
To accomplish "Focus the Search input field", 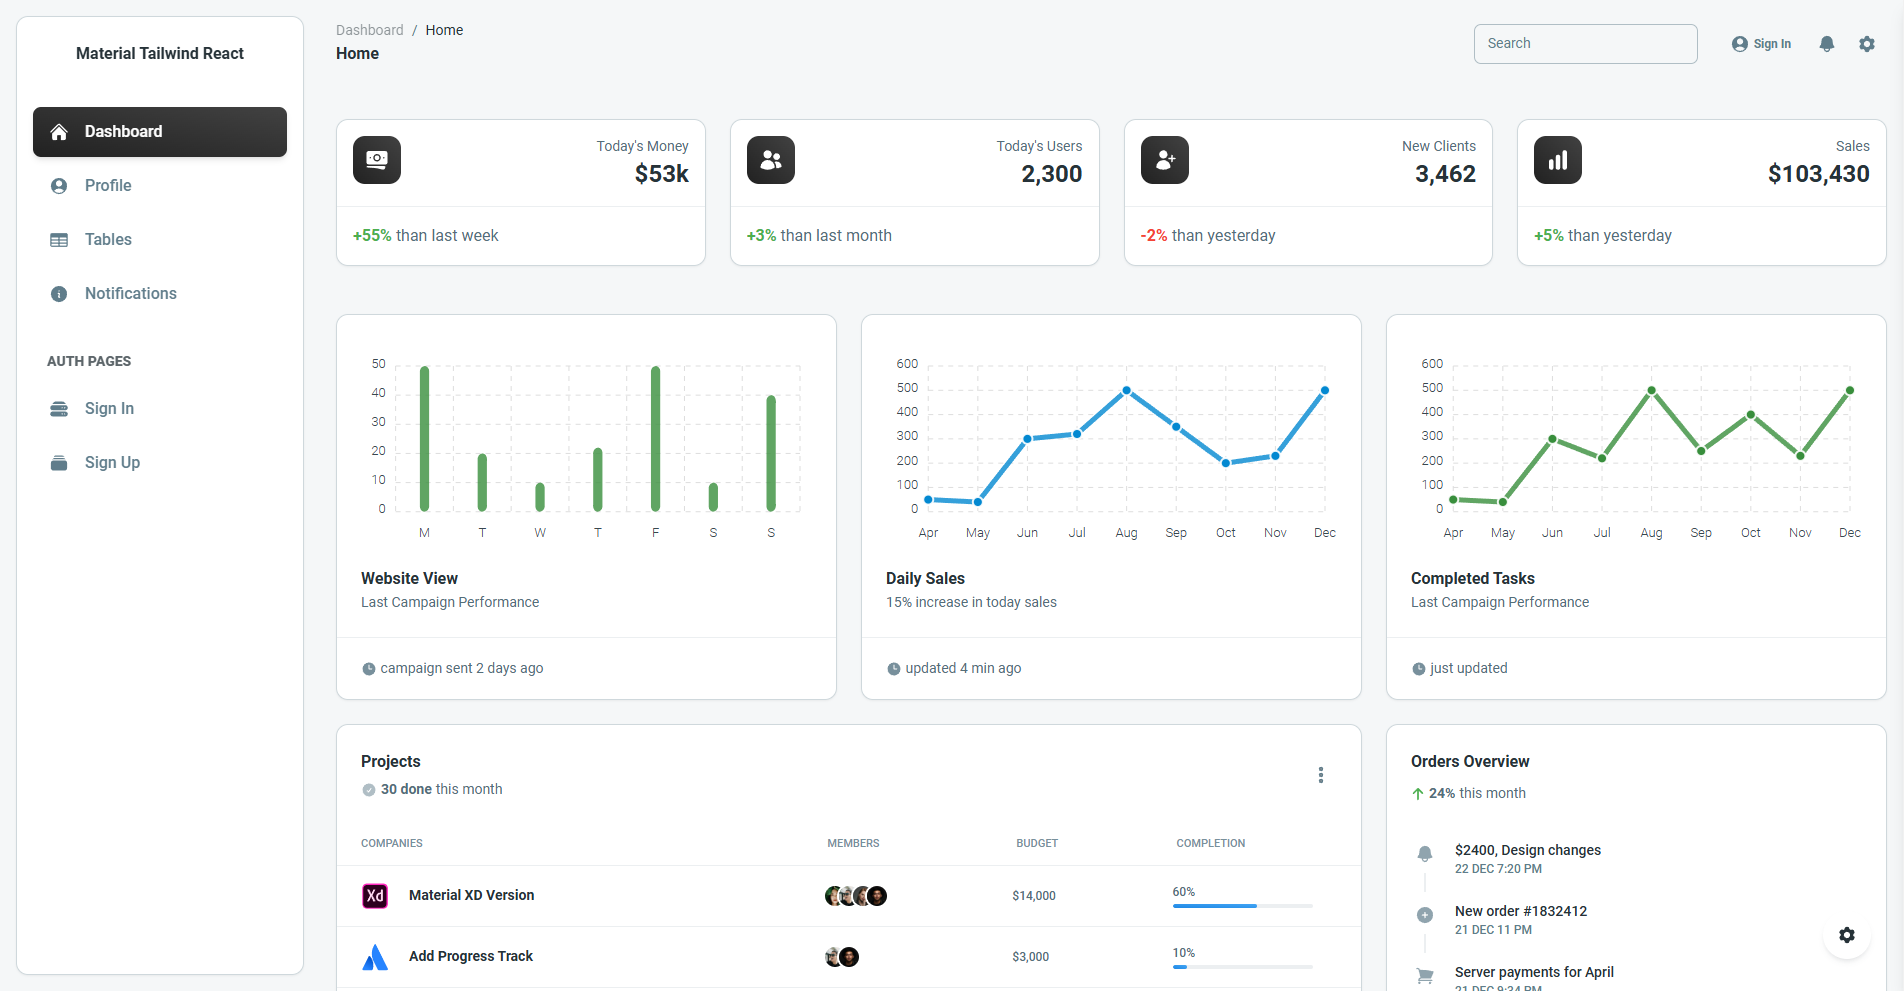I will pos(1585,44).
